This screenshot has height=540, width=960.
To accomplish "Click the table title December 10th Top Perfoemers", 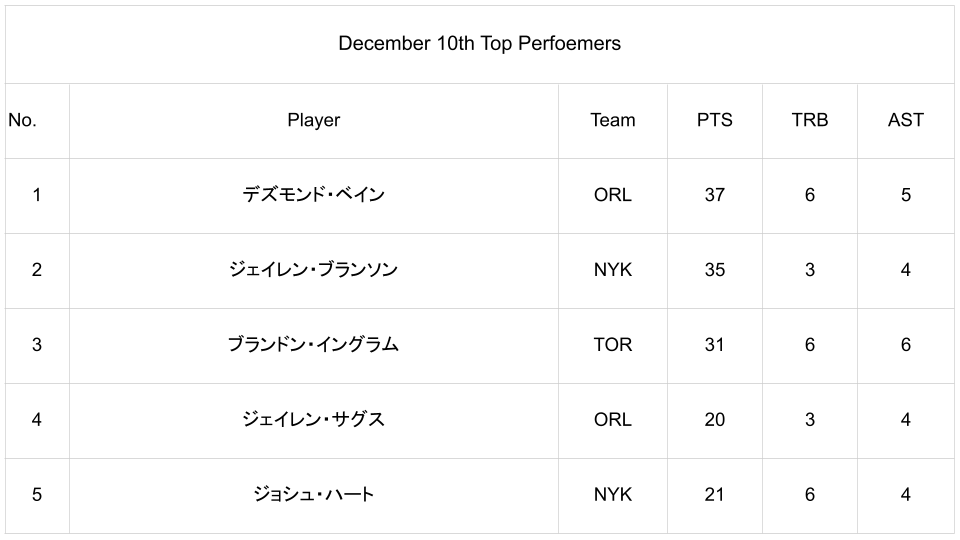I will (x=479, y=44).
